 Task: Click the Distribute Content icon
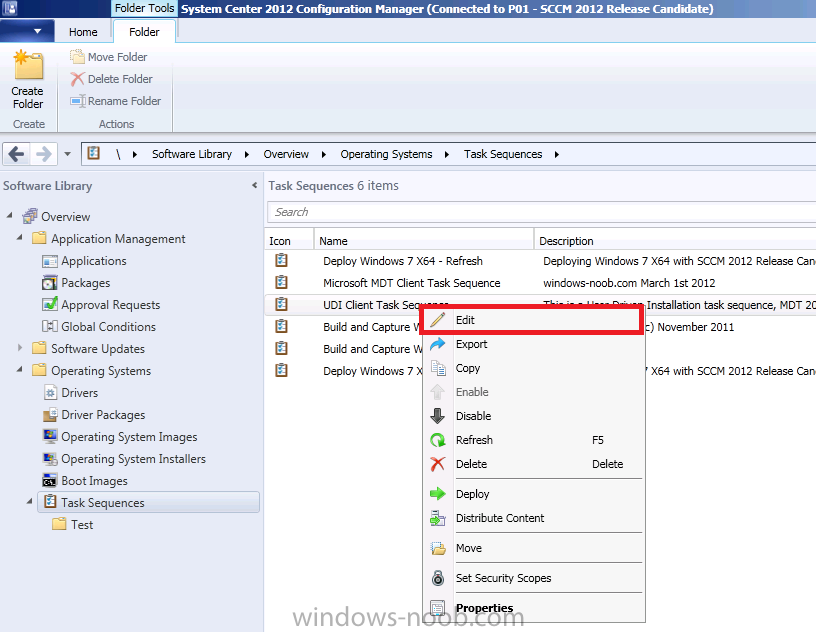438,518
